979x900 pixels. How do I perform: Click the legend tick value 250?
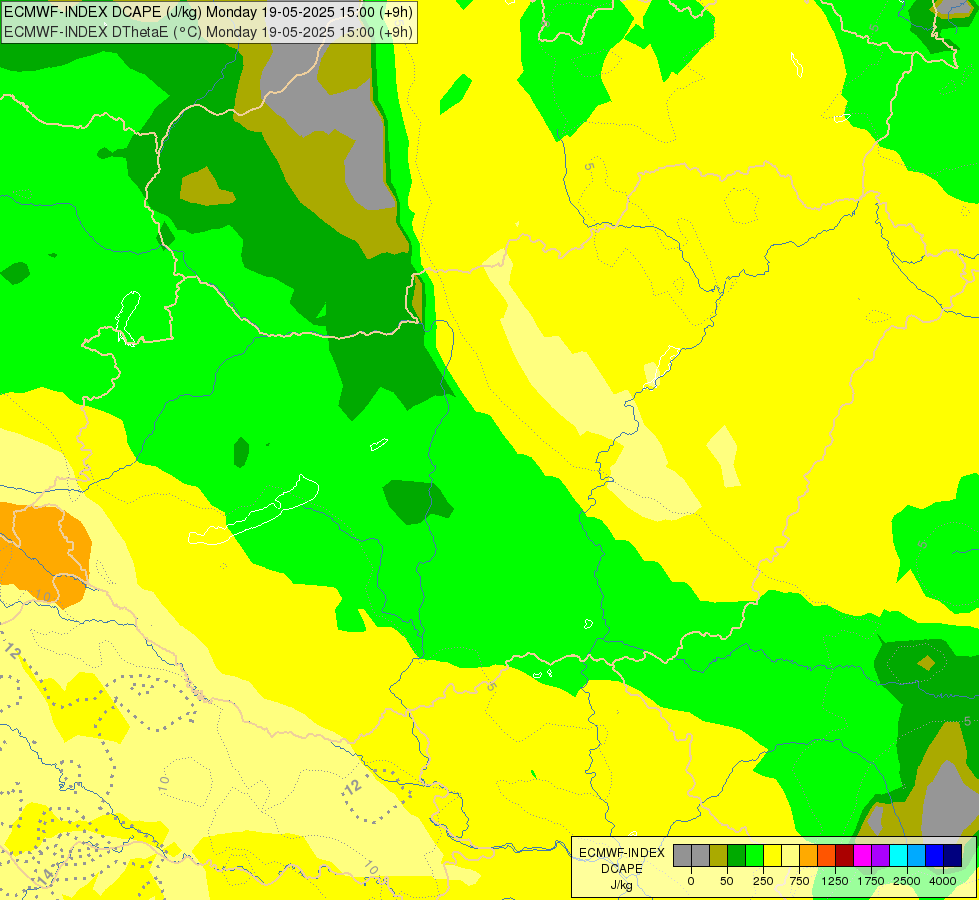763,881
